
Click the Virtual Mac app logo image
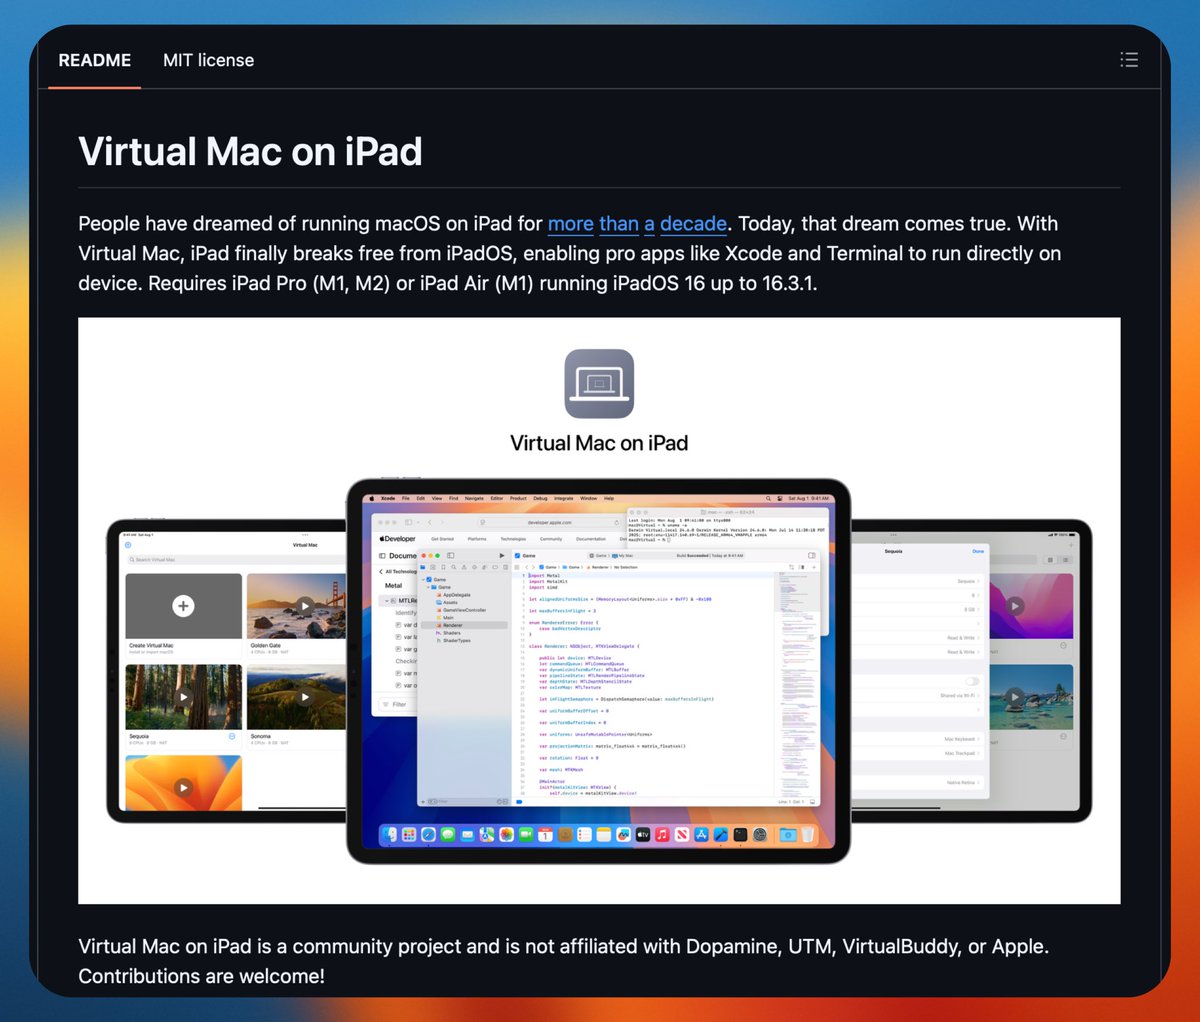pyautogui.click(x=599, y=383)
